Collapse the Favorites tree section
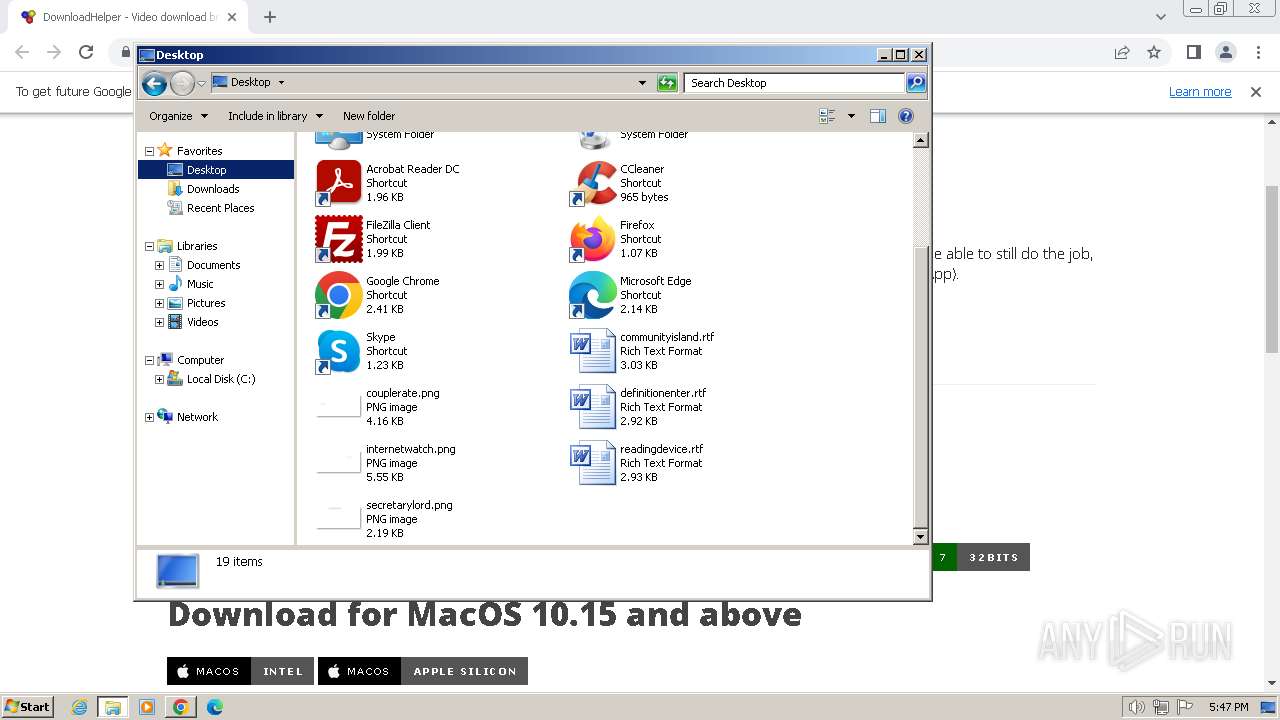Viewport: 1280px width, 720px height. pos(150,151)
